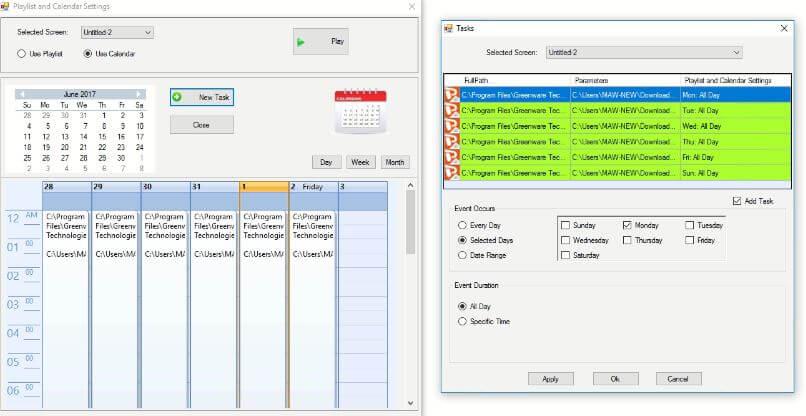Click June 2017 month title

pos(80,94)
